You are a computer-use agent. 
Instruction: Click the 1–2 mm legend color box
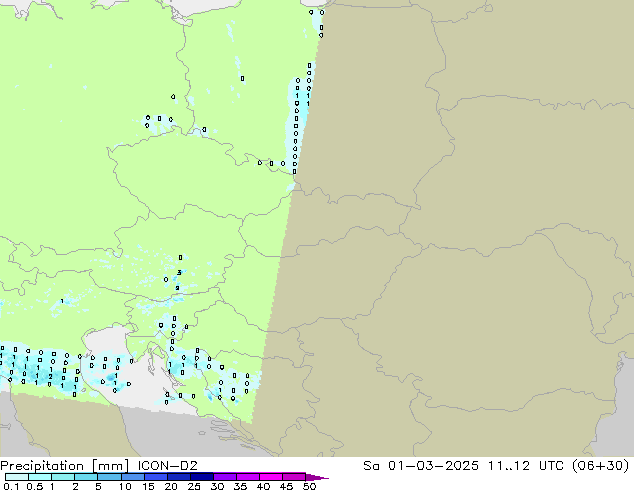point(63,477)
